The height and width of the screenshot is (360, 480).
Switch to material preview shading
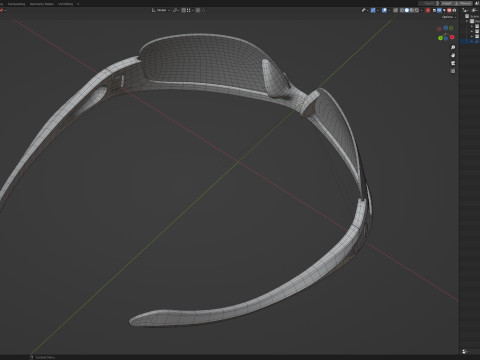tap(412, 10)
